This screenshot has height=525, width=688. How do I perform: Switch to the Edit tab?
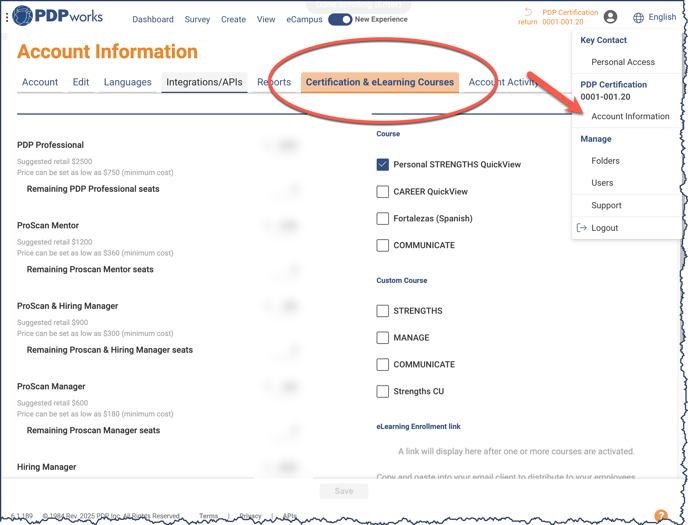[x=81, y=82]
